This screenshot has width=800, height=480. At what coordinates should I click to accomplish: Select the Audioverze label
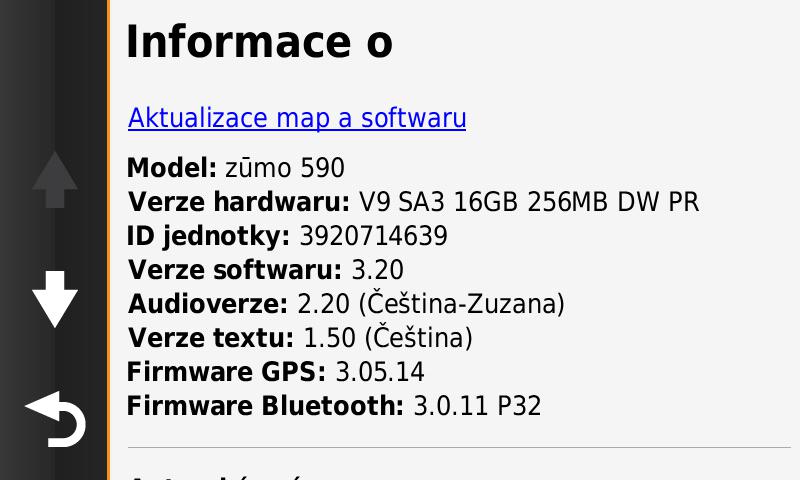click(208, 304)
